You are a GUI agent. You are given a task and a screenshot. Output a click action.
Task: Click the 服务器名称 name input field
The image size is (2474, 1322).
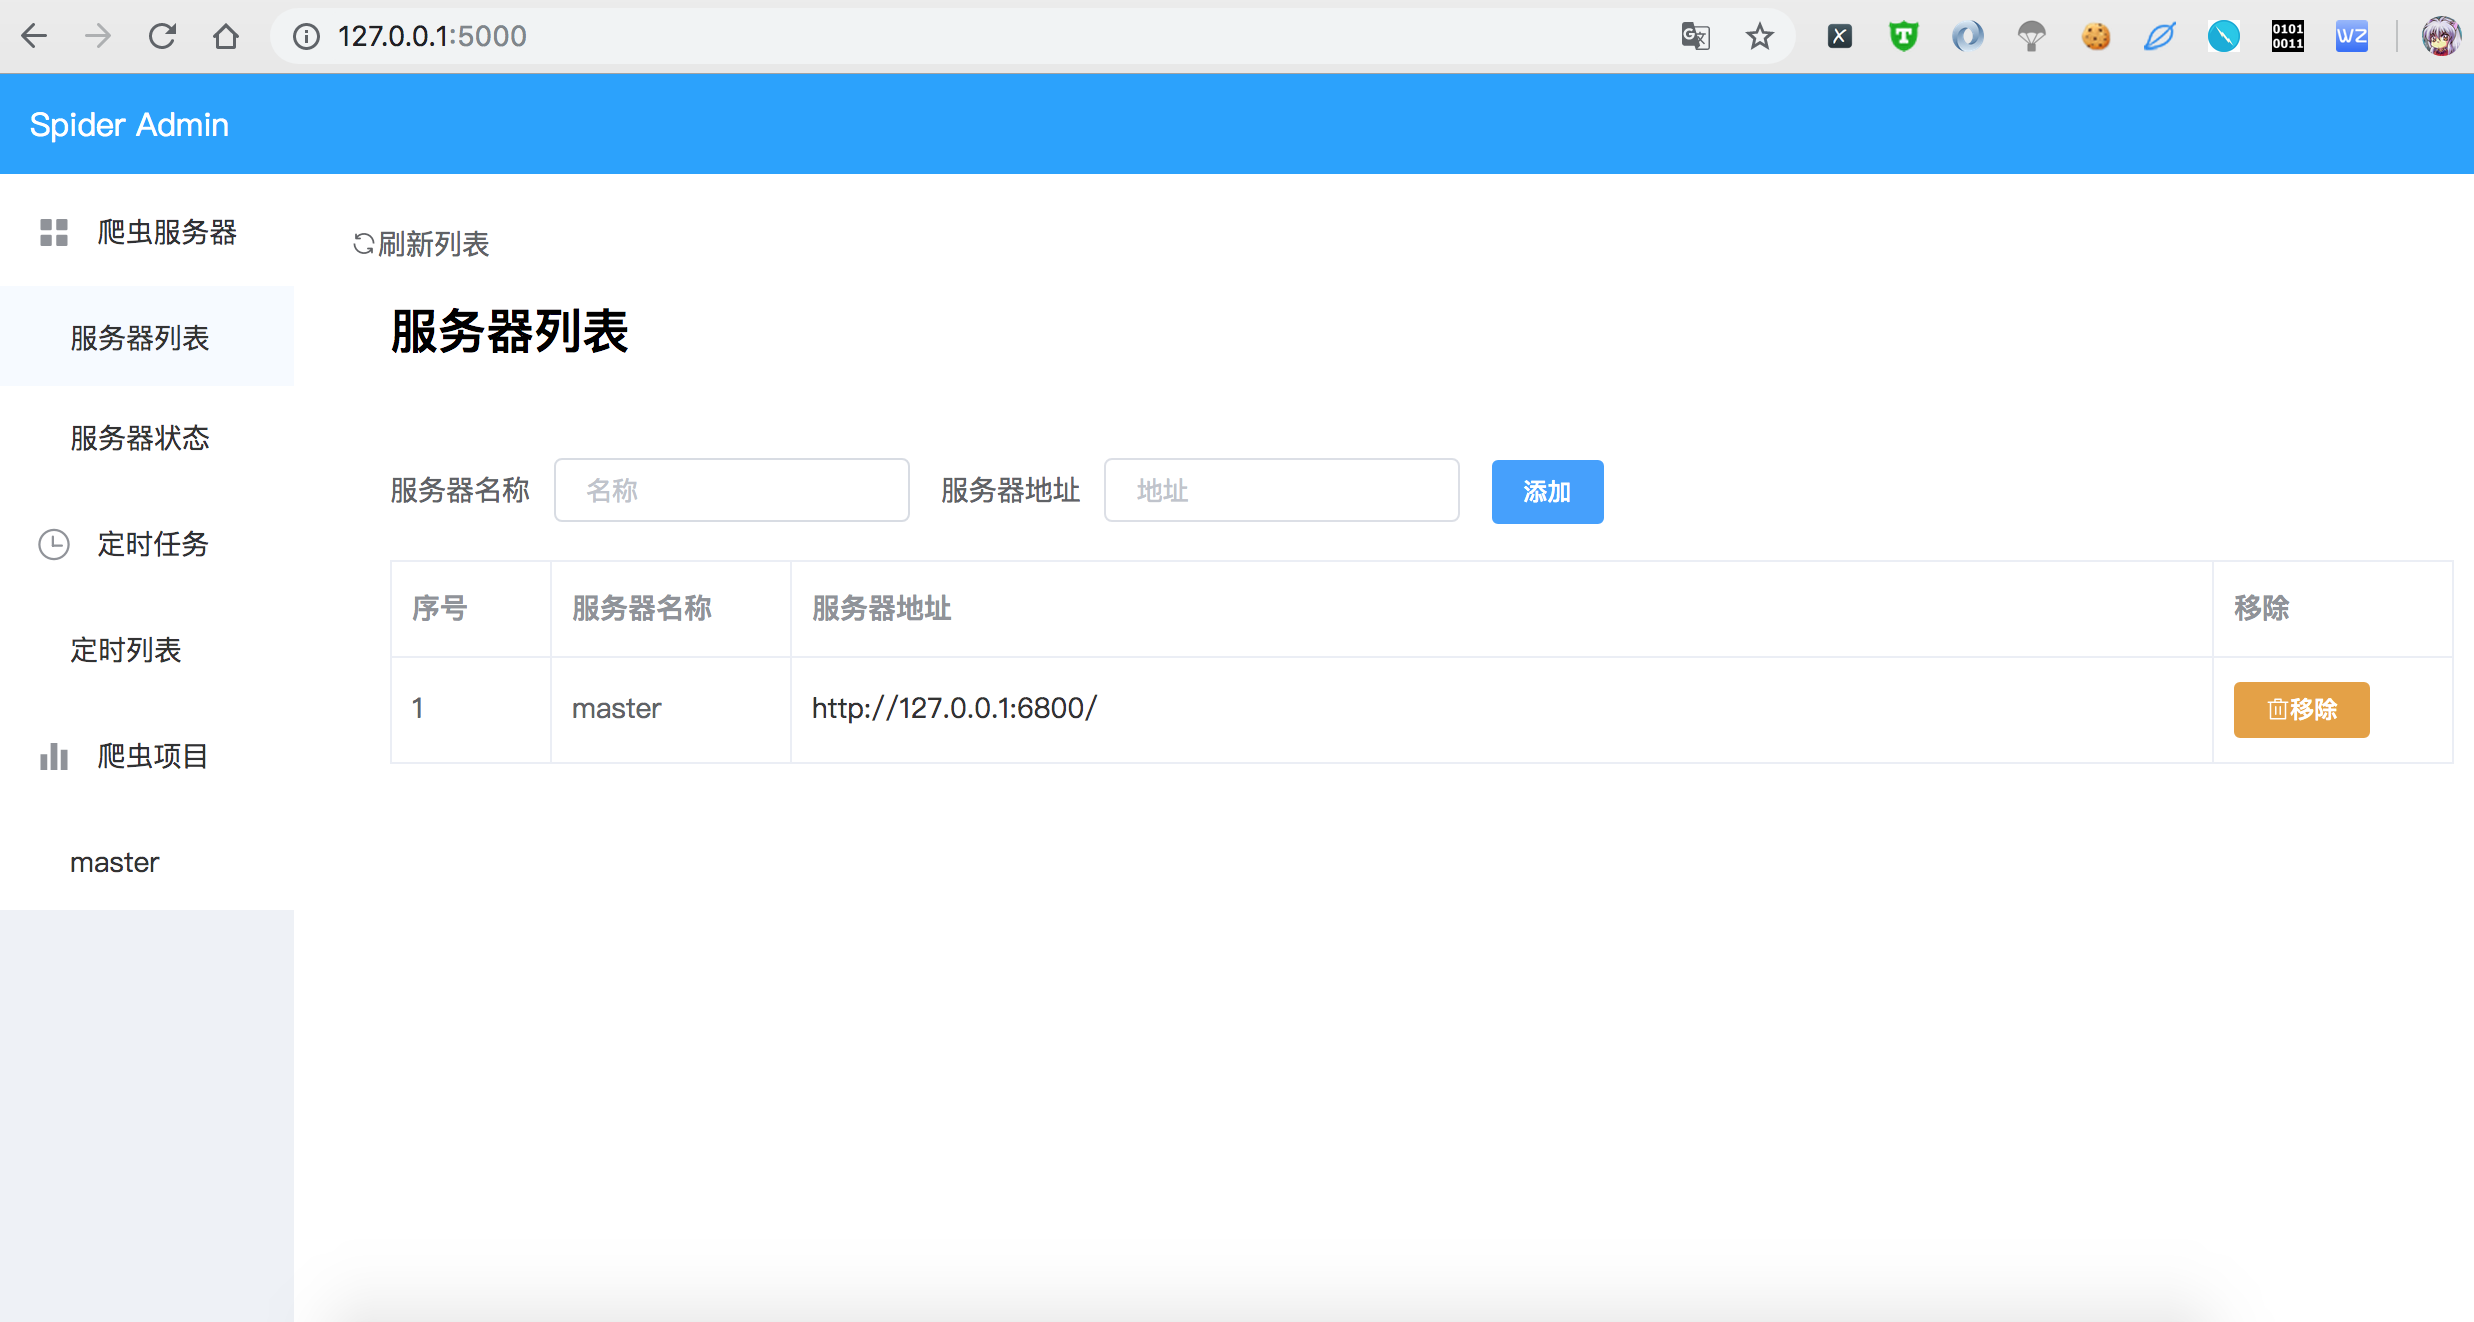(x=731, y=490)
